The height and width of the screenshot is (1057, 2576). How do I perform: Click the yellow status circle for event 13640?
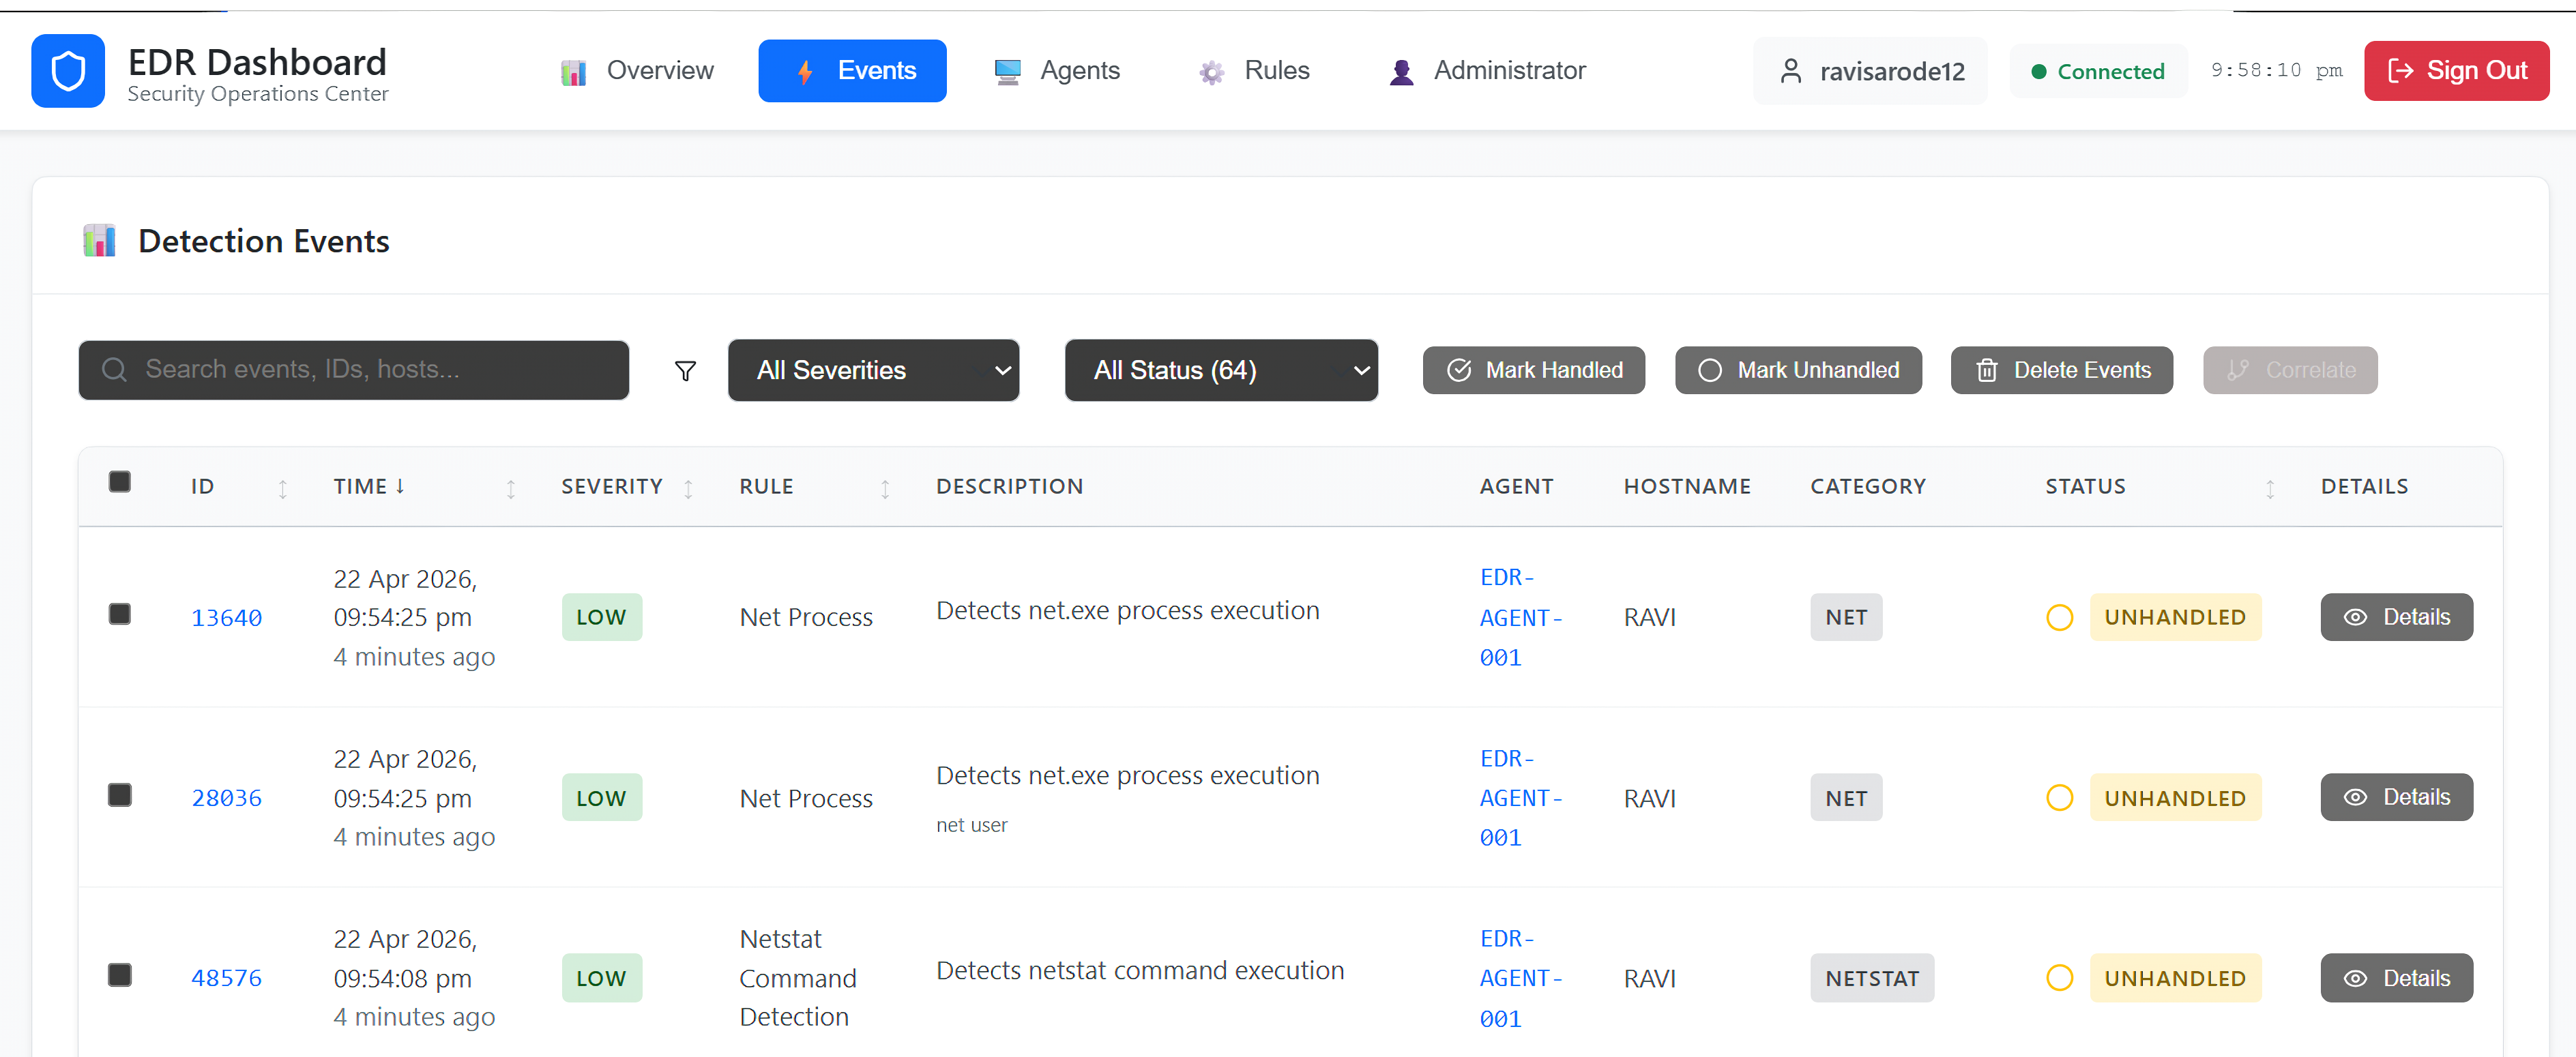coord(2059,618)
